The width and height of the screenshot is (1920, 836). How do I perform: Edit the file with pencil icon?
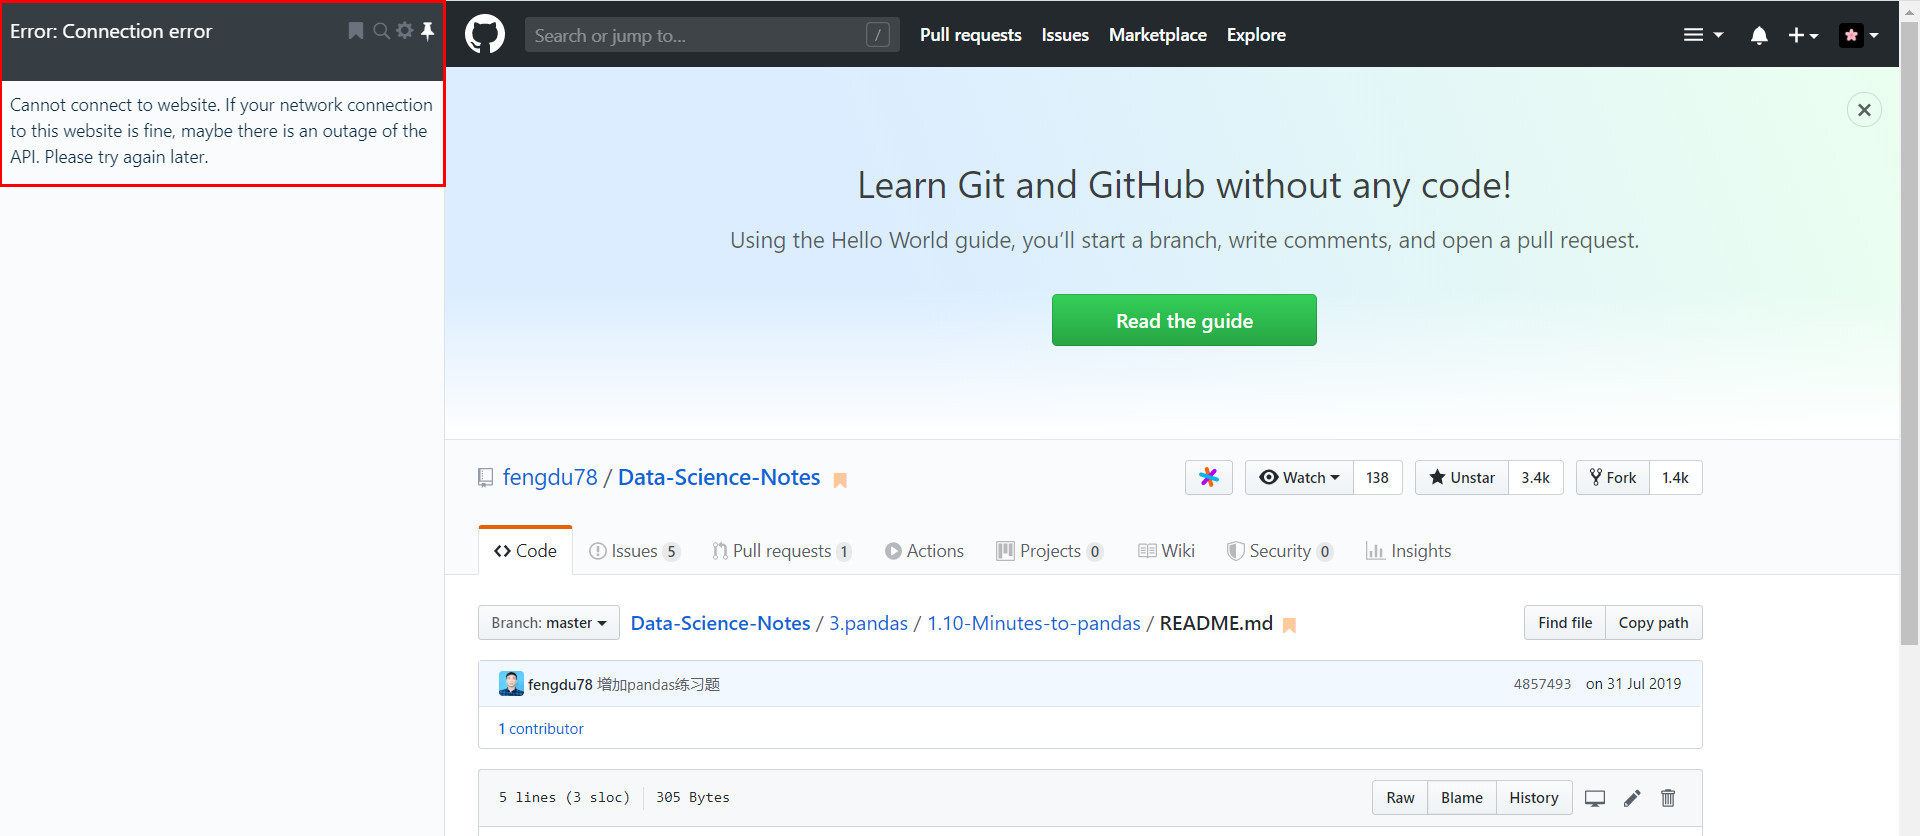pos(1632,798)
